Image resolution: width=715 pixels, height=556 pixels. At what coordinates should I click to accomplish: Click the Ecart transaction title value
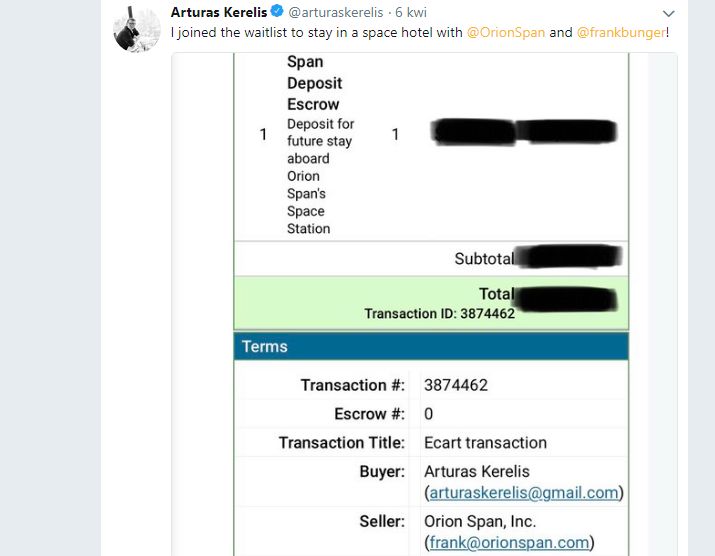point(485,442)
